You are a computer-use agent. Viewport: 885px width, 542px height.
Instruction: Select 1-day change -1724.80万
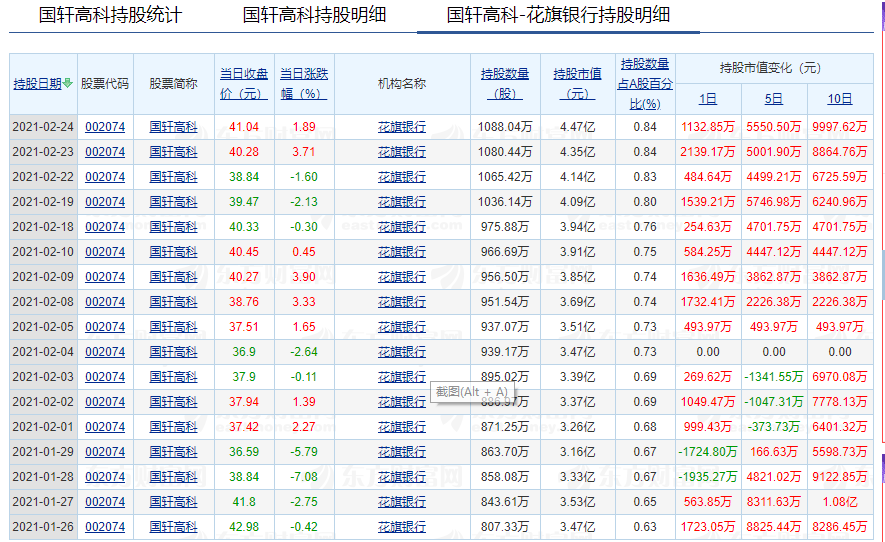pos(708,452)
